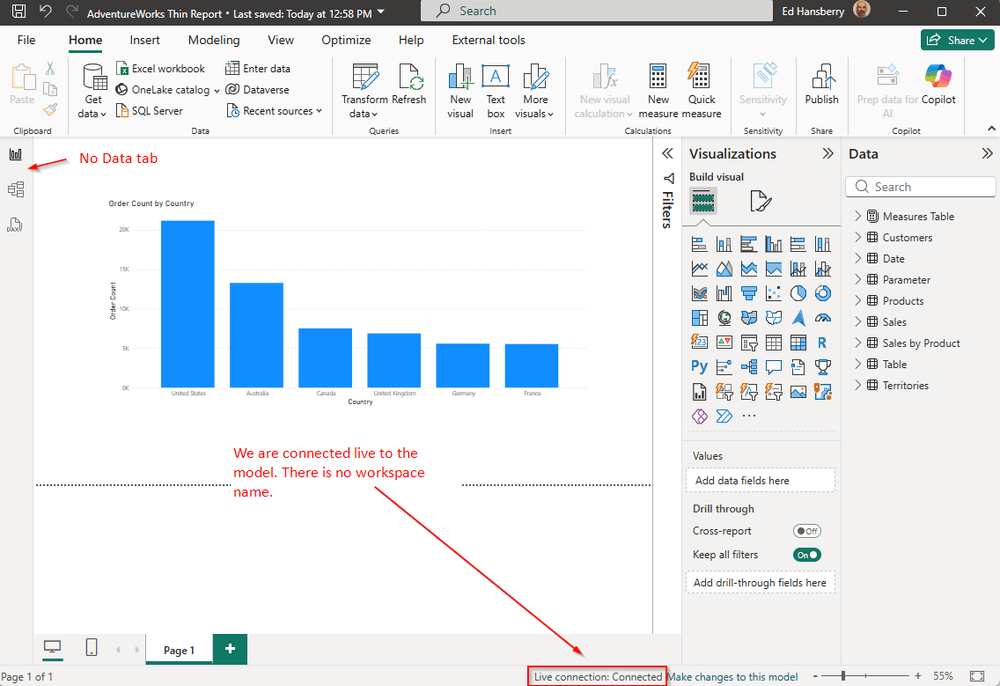
Task: Choose the Stacked bar chart visual
Action: pyautogui.click(x=700, y=244)
